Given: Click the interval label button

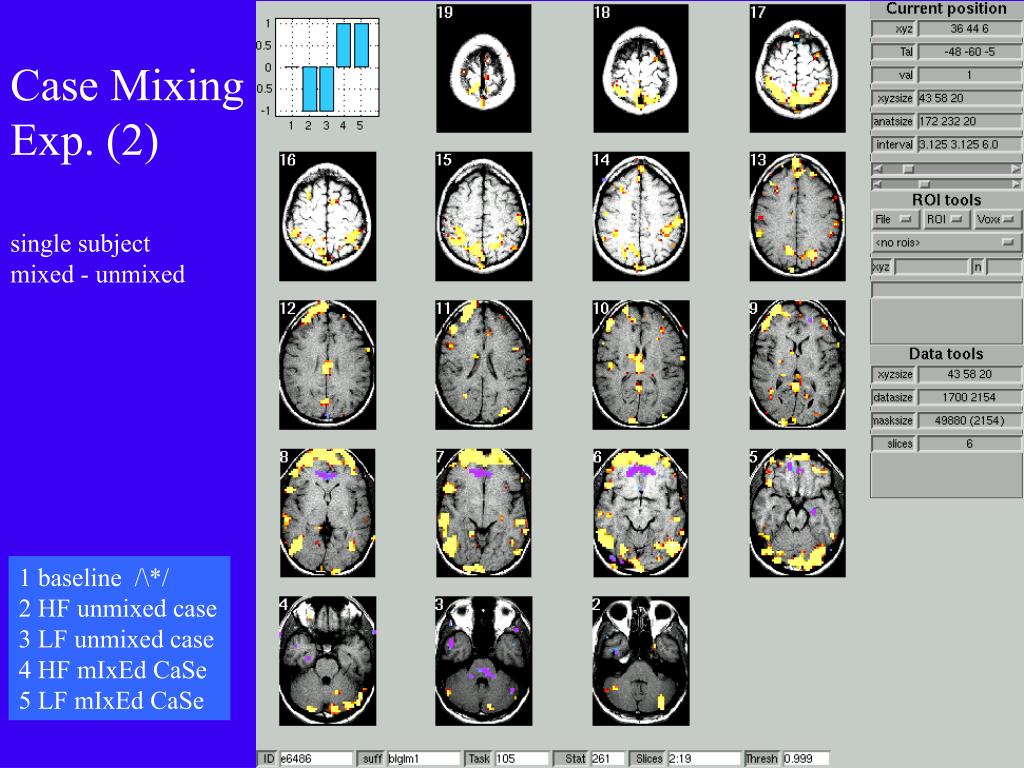Looking at the screenshot, I should (x=893, y=144).
